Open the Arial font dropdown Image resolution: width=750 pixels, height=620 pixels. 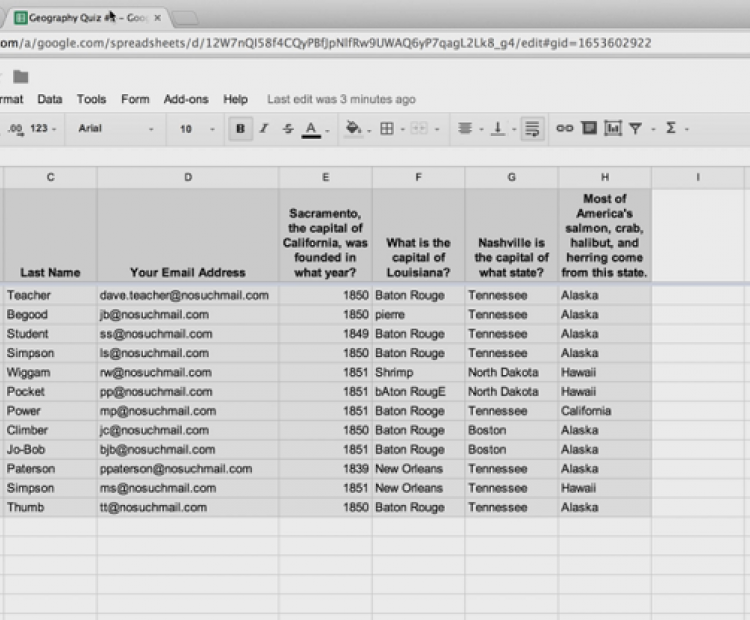pos(116,129)
